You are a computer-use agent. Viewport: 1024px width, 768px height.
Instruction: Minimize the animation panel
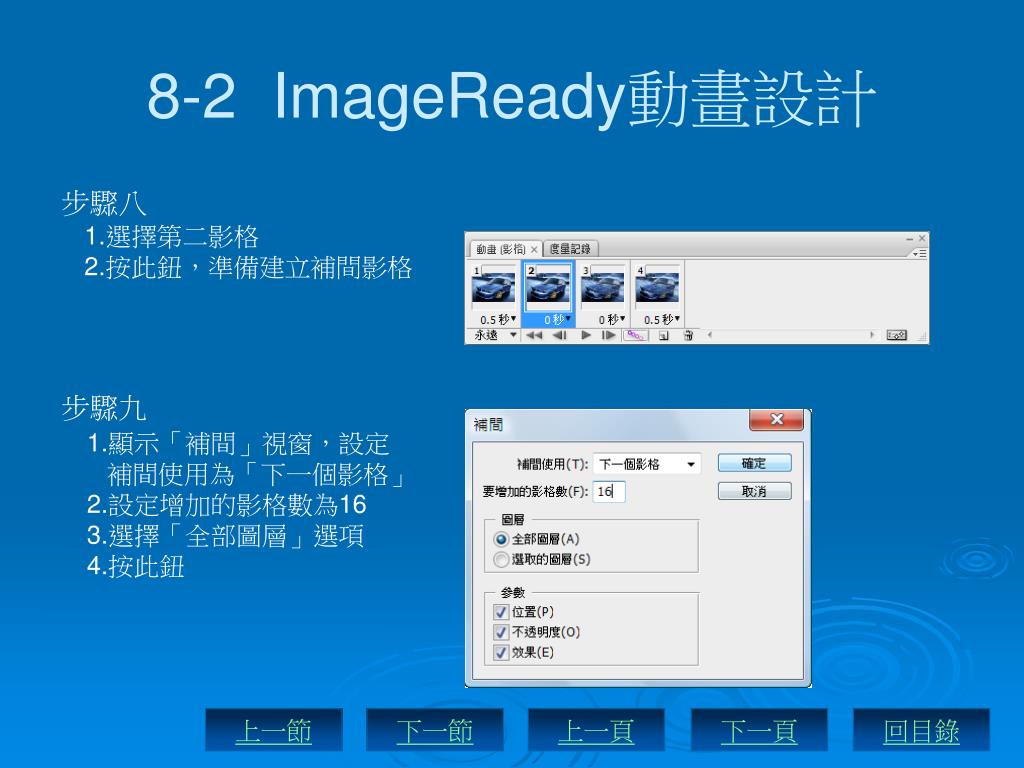click(909, 239)
